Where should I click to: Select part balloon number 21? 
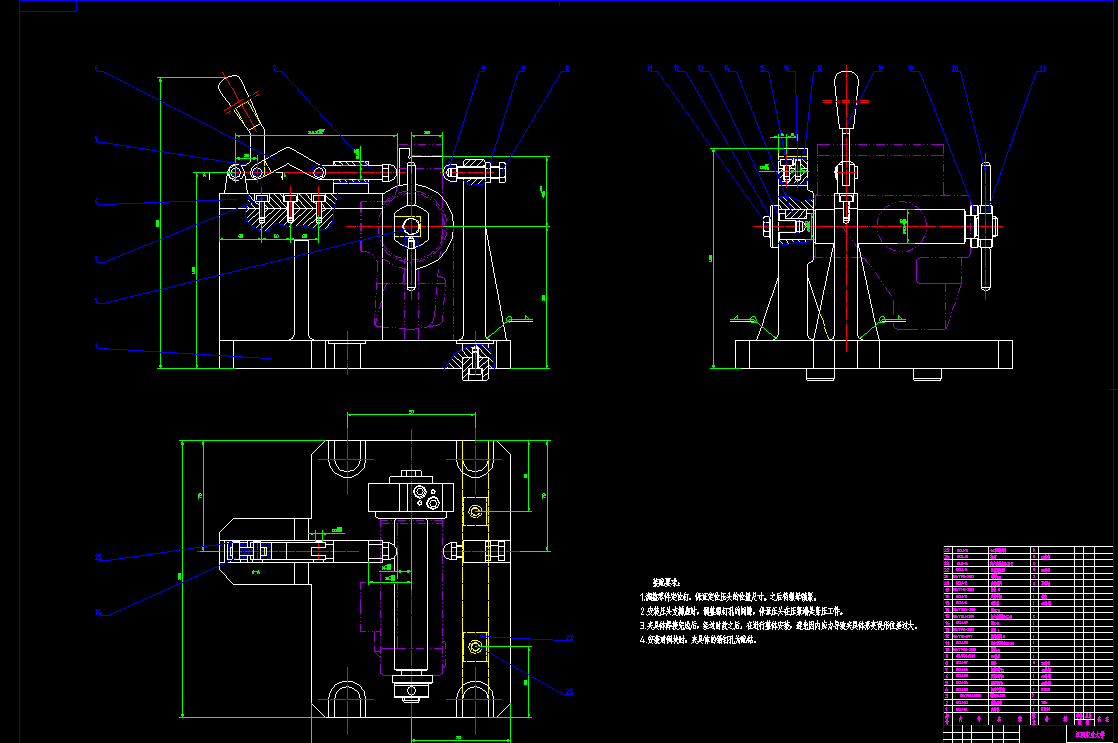pyautogui.click(x=1042, y=68)
